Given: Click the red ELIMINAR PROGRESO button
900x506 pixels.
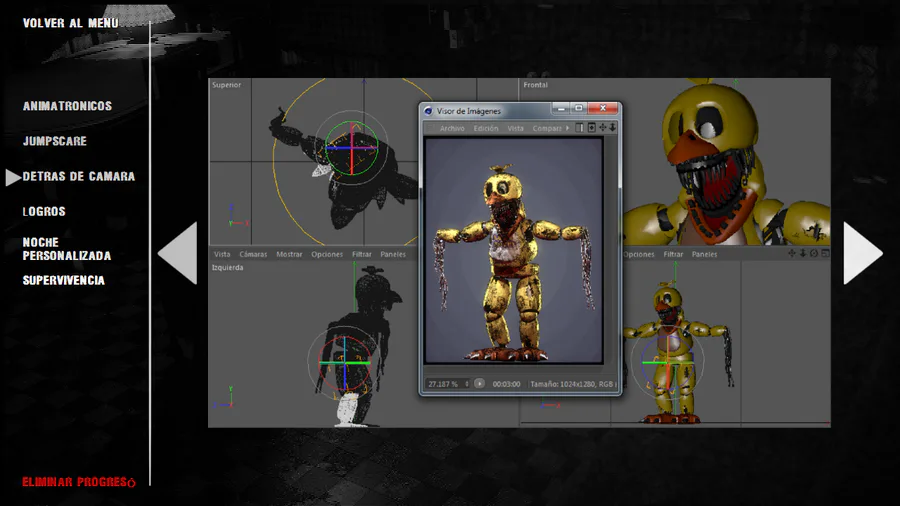Looking at the screenshot, I should (79, 482).
